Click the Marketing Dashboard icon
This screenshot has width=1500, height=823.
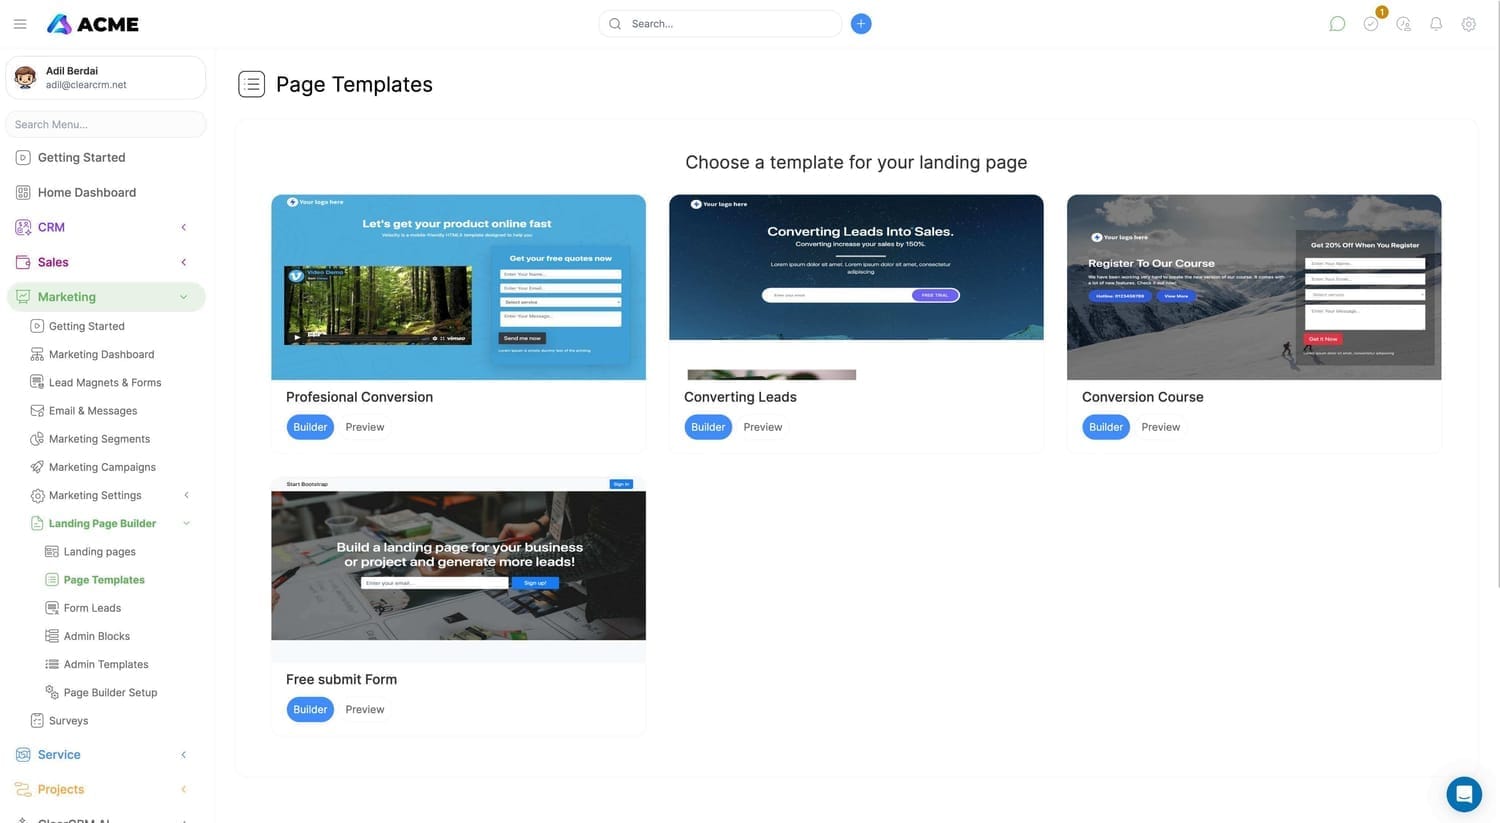point(37,354)
